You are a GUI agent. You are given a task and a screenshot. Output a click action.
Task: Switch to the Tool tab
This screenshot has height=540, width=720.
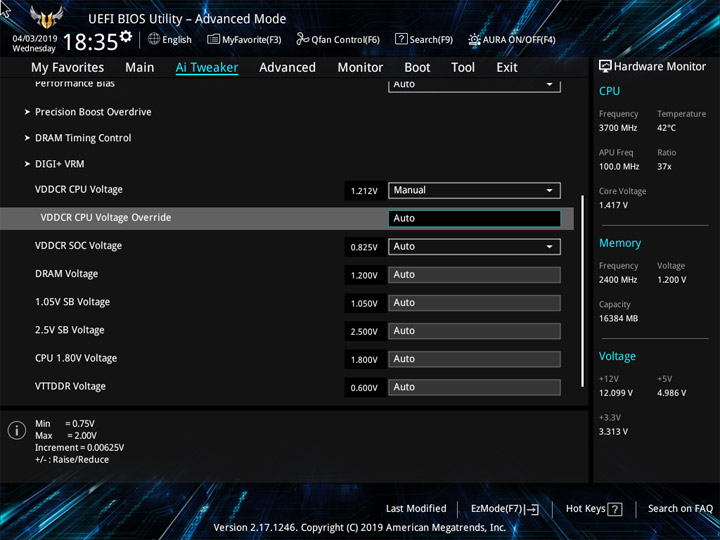point(463,68)
